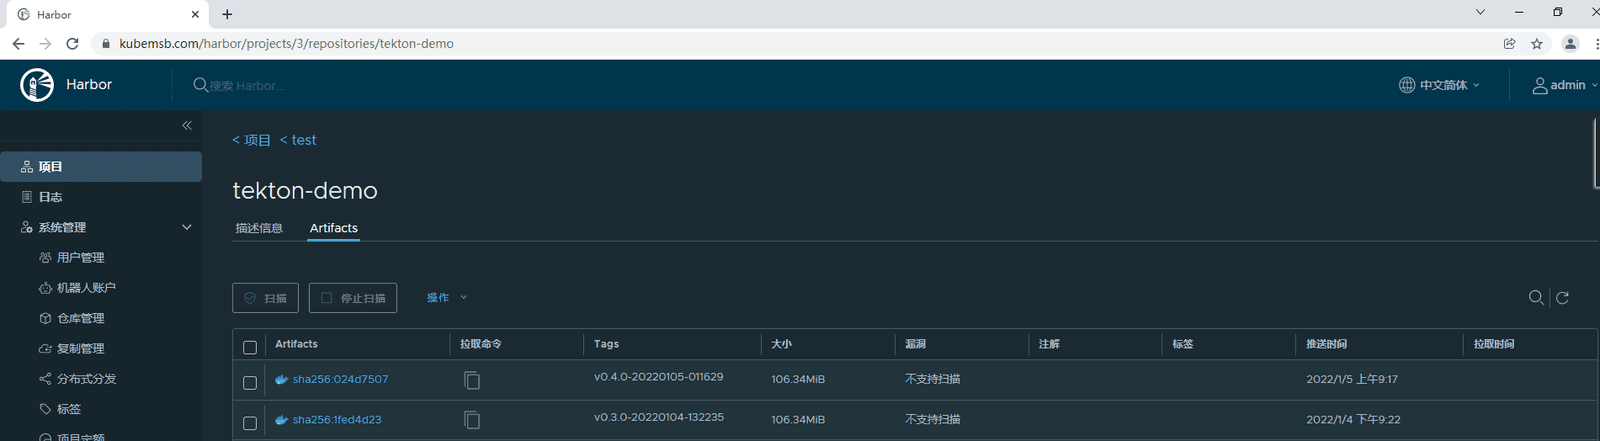The height and width of the screenshot is (441, 1600).
Task: Open a new browser tab
Action: point(227,14)
